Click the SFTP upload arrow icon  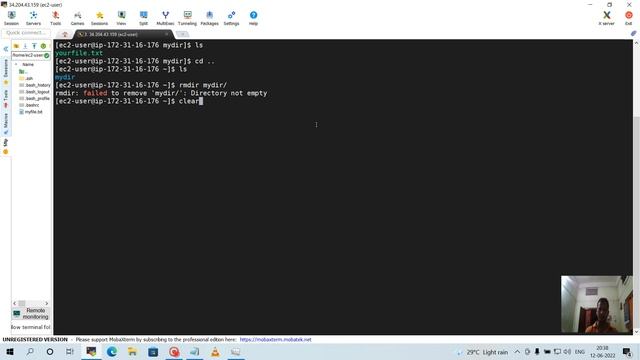(x=34, y=46)
